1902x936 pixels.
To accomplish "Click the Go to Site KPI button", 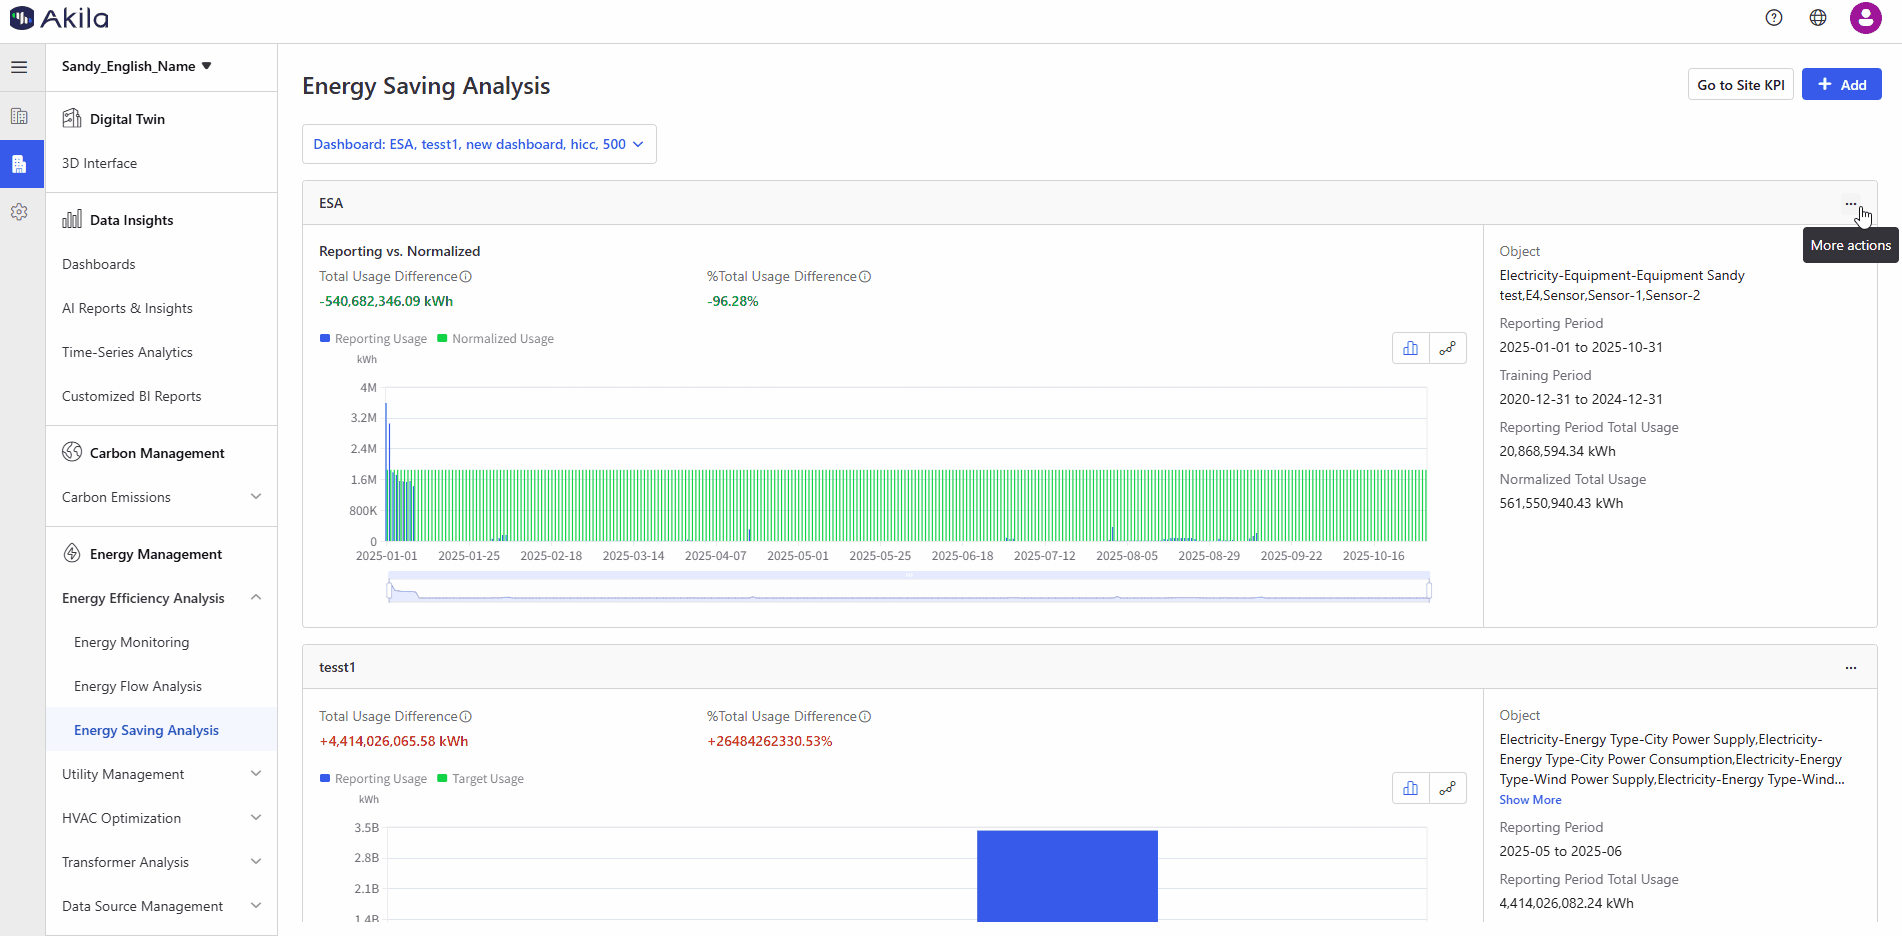I will click(x=1740, y=85).
